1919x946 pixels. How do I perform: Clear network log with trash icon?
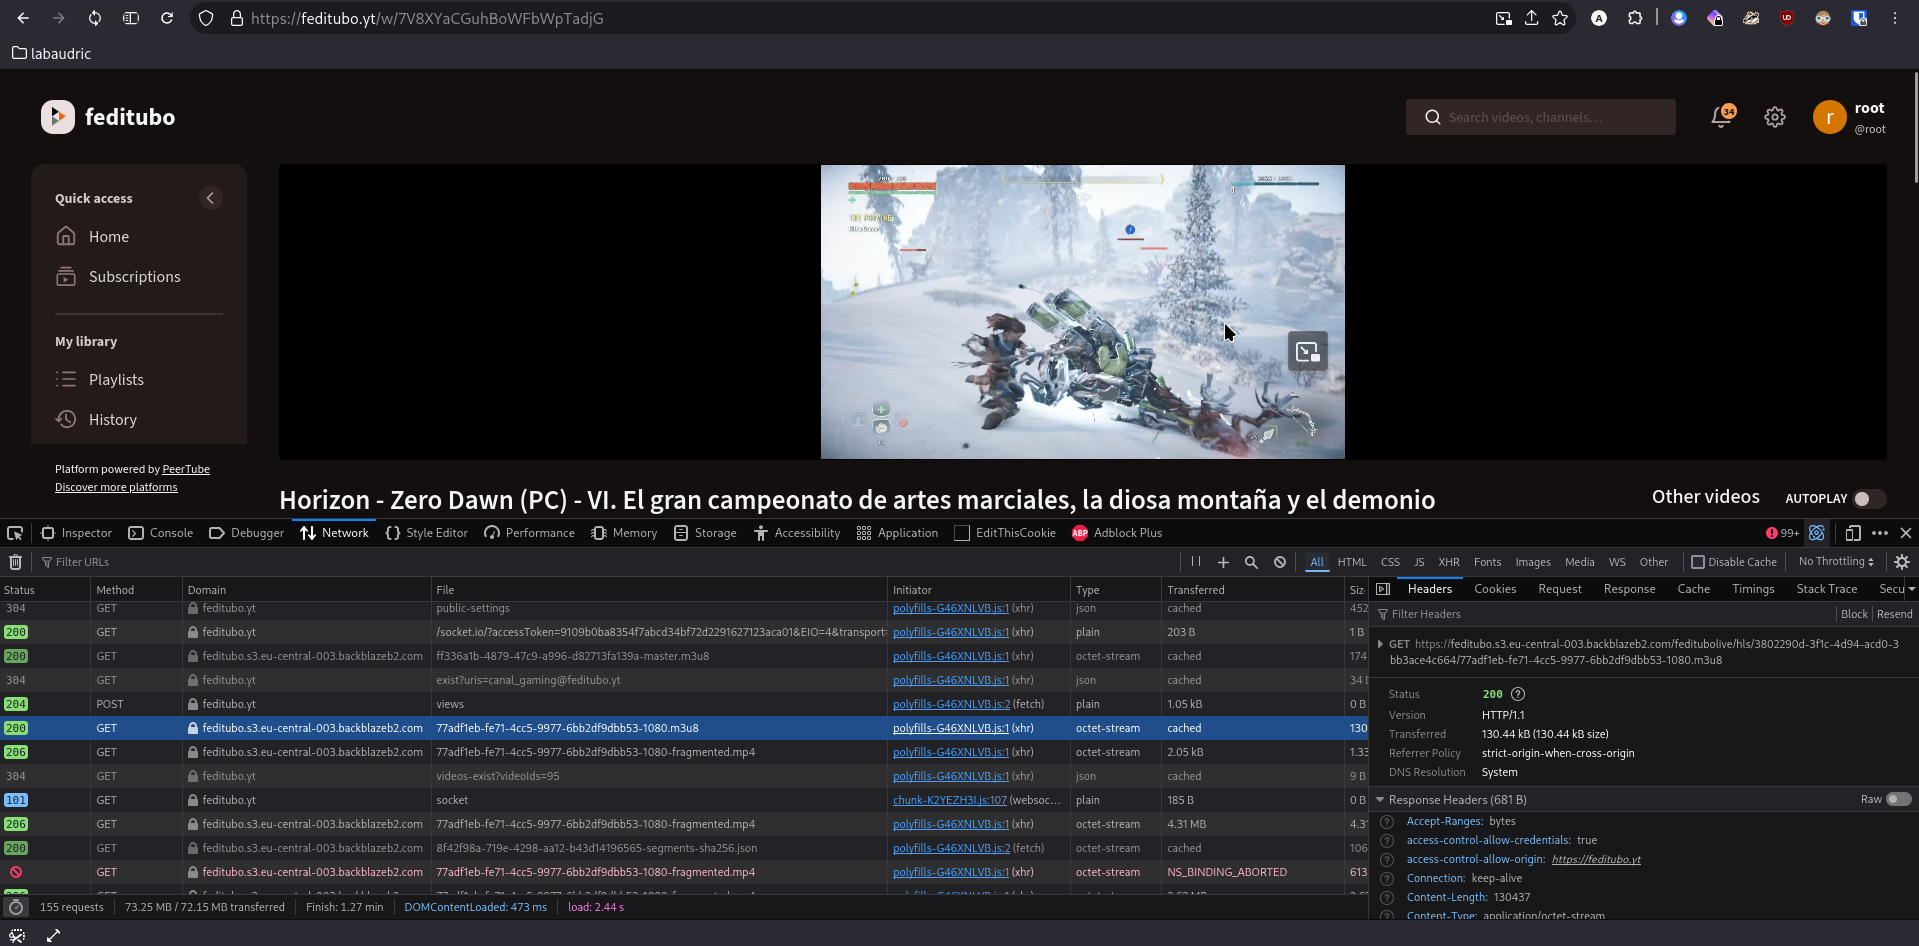(15, 562)
